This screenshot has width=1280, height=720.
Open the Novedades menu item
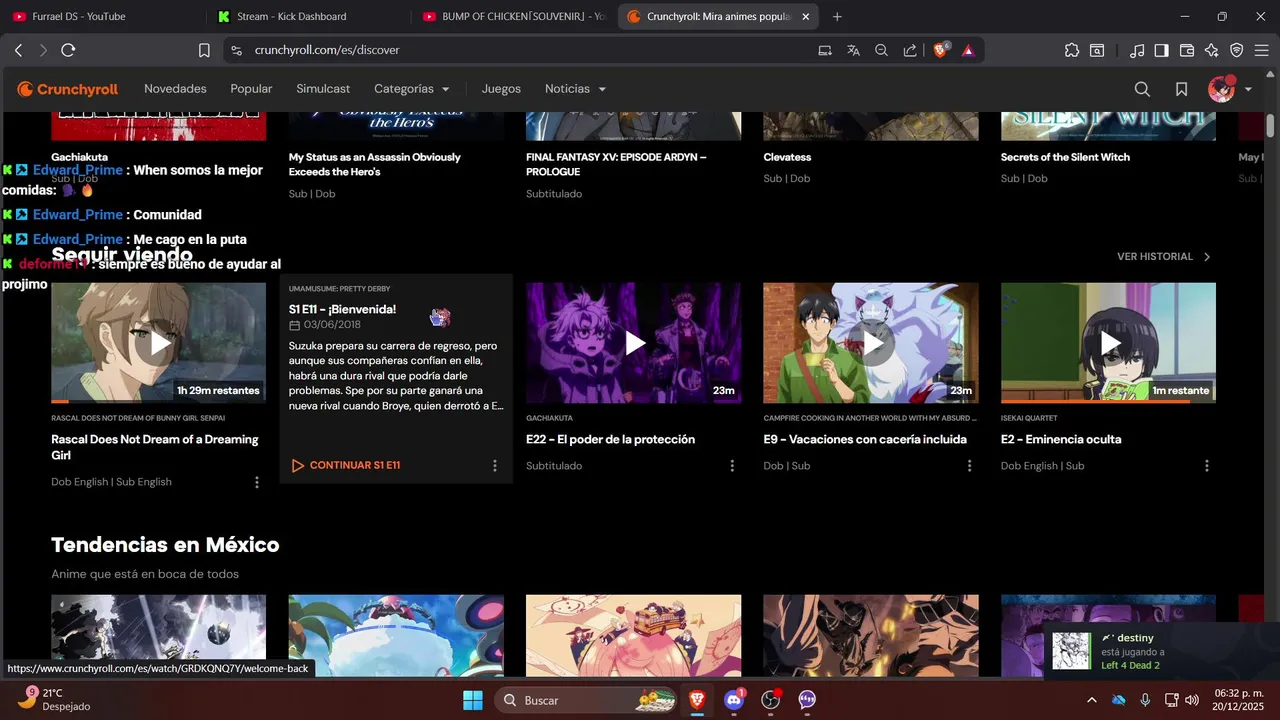175,89
